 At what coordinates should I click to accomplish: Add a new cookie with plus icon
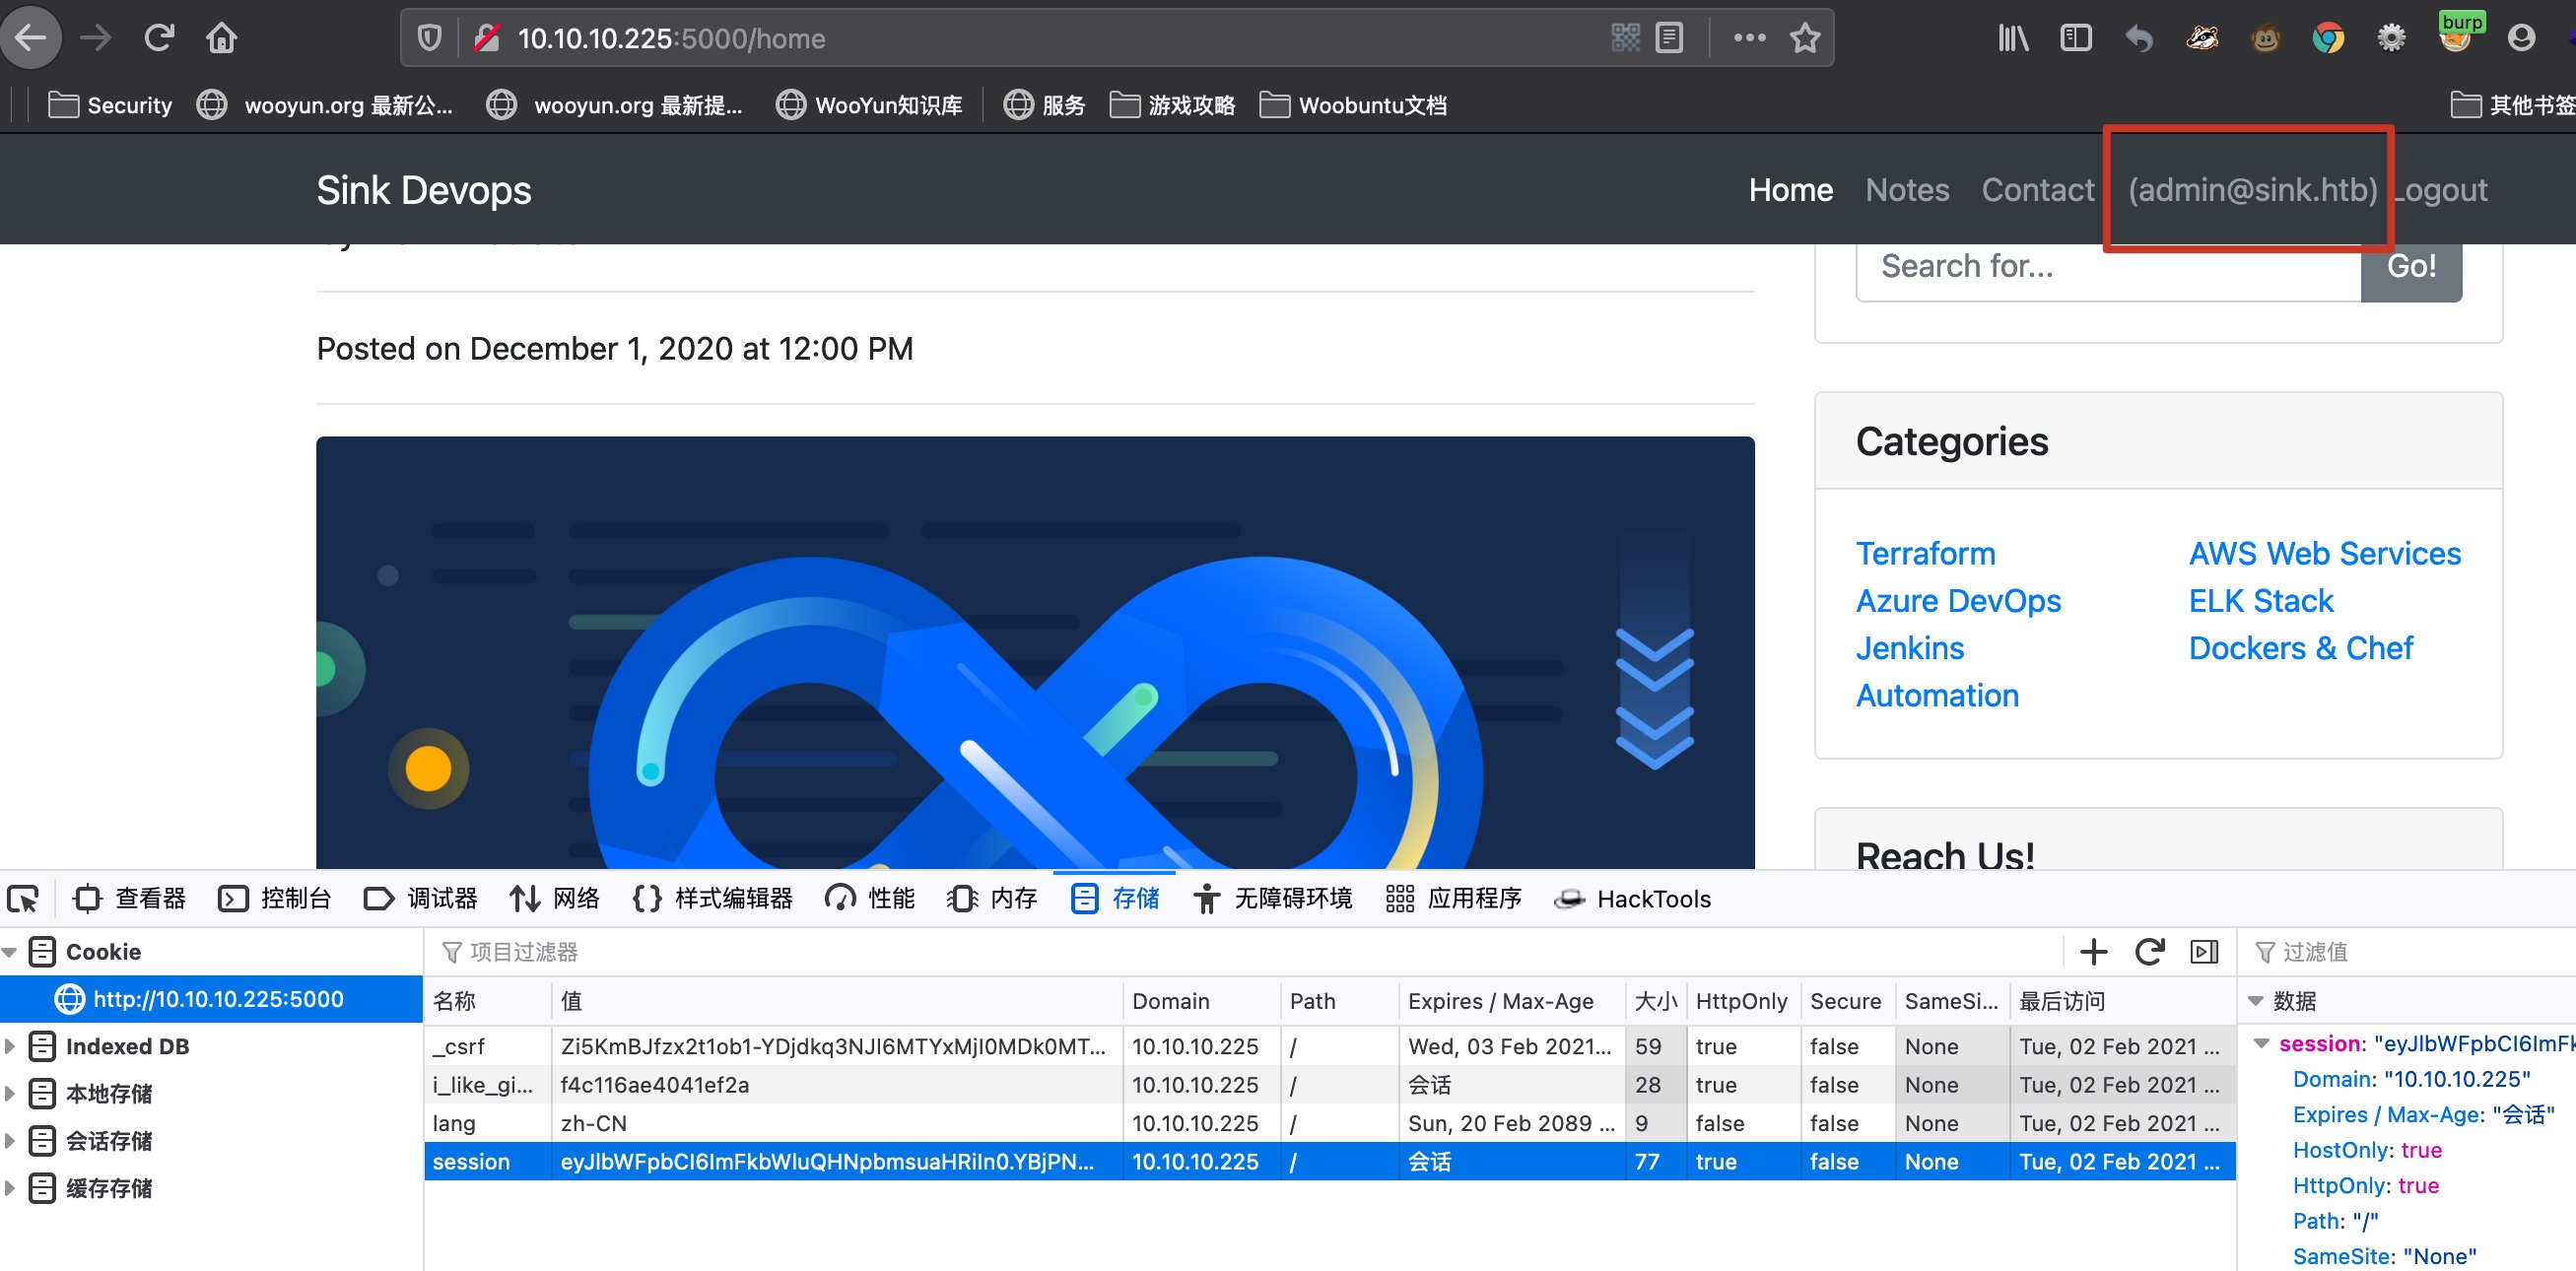click(2093, 951)
